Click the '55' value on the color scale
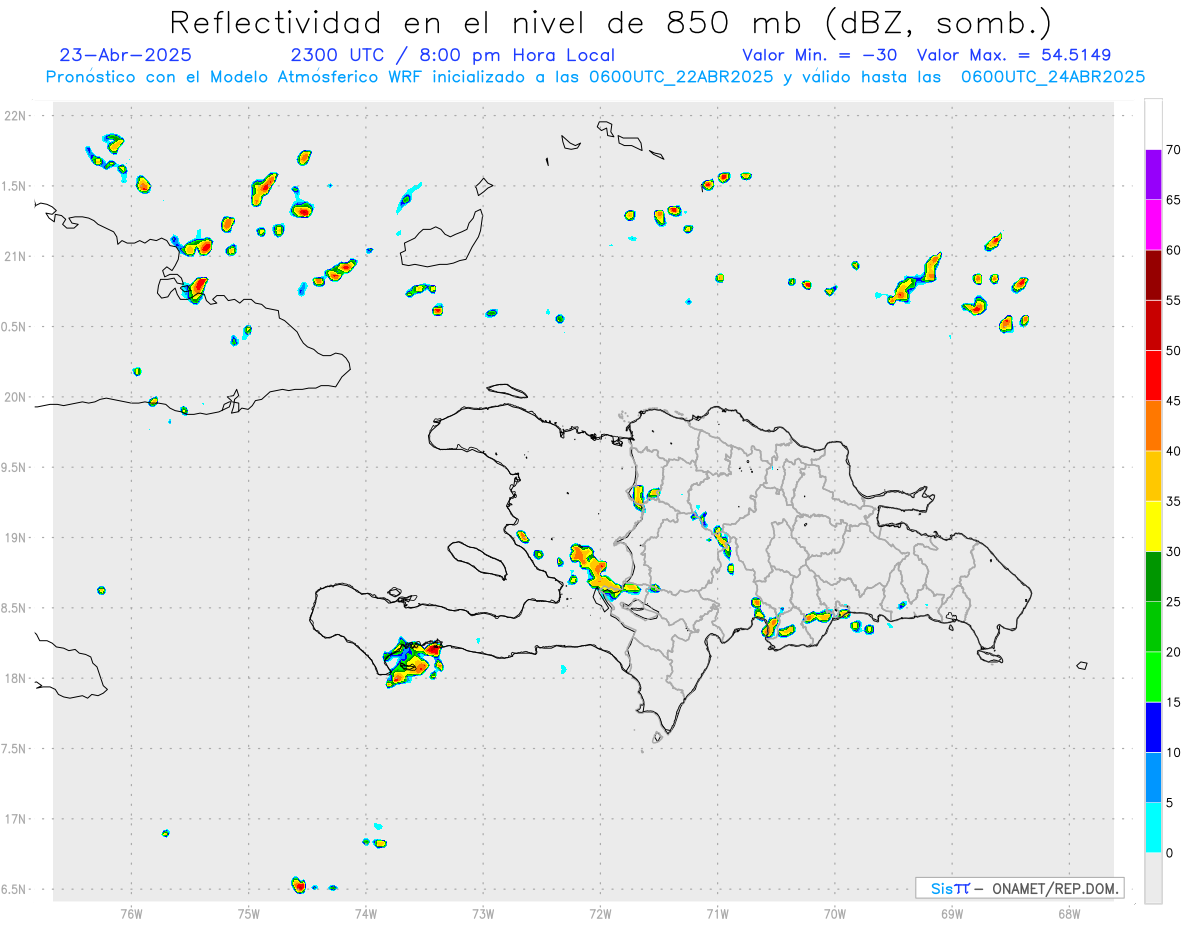The width and height of the screenshot is (1200, 927). [1174, 300]
